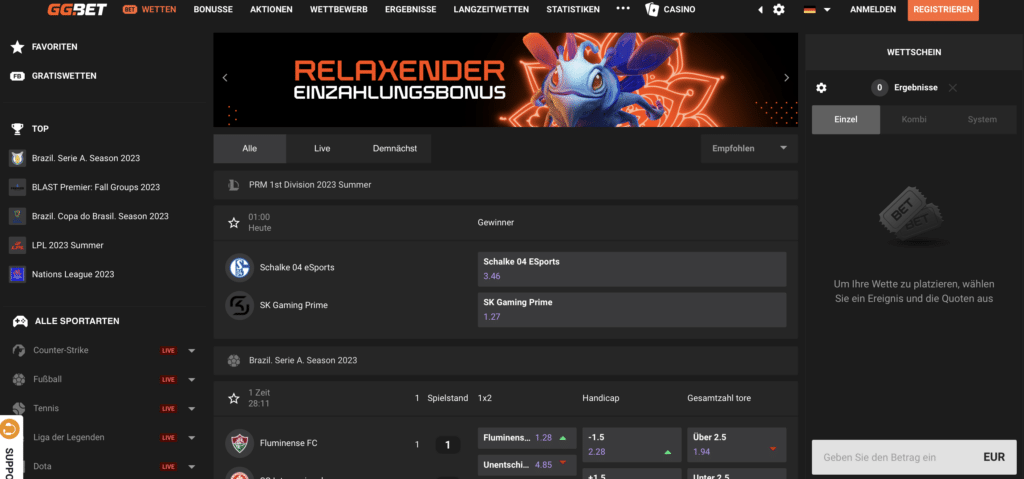Open Langzeitwetten section

click(x=491, y=10)
